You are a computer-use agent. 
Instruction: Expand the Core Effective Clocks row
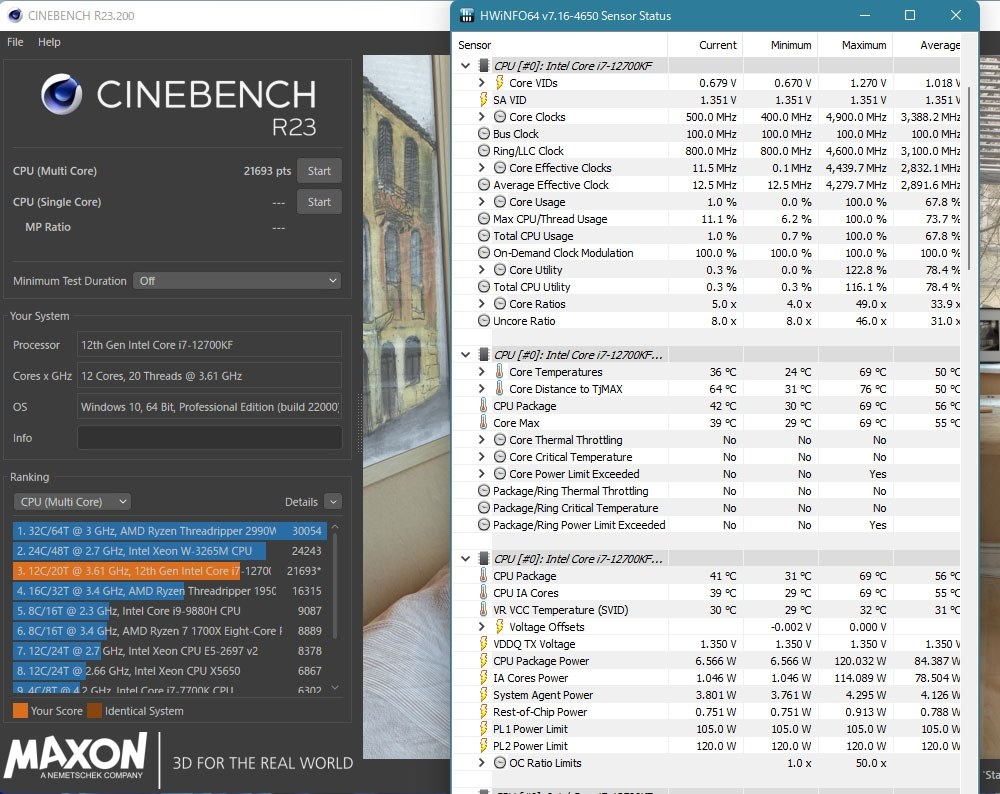click(x=482, y=168)
